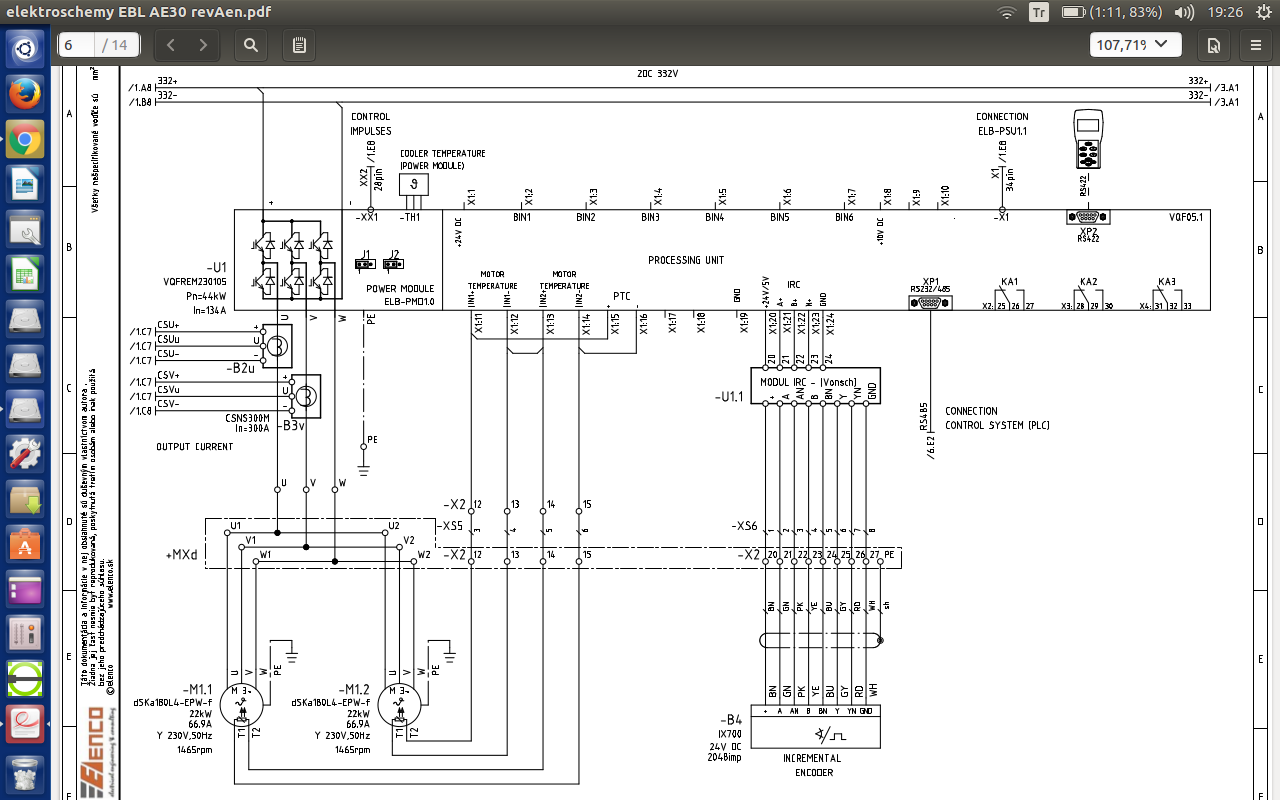This screenshot has width=1280, height=800.
Task: Go to the previous page arrow
Action: point(171,45)
